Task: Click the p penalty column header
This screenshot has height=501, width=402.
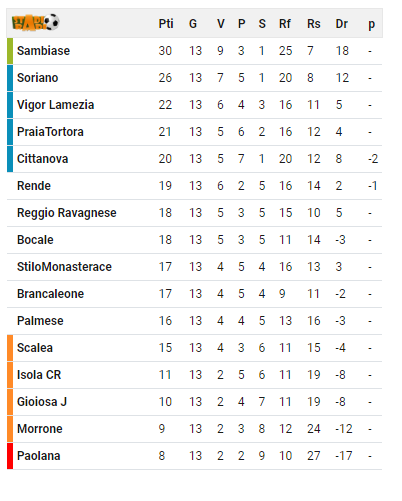Action: [x=371, y=24]
